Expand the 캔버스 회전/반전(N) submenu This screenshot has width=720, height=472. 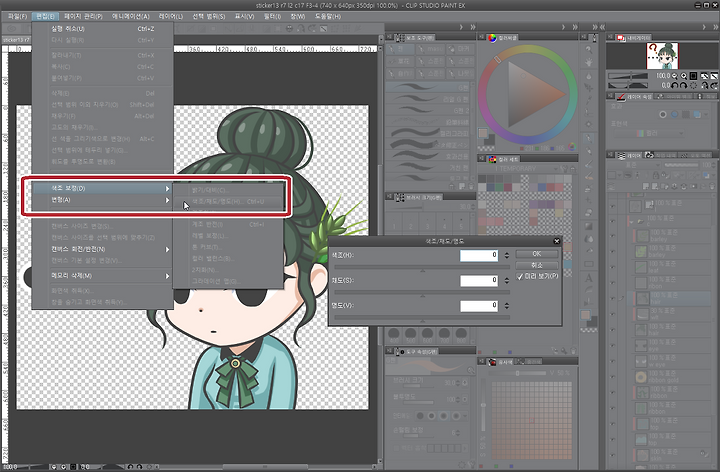click(x=103, y=249)
